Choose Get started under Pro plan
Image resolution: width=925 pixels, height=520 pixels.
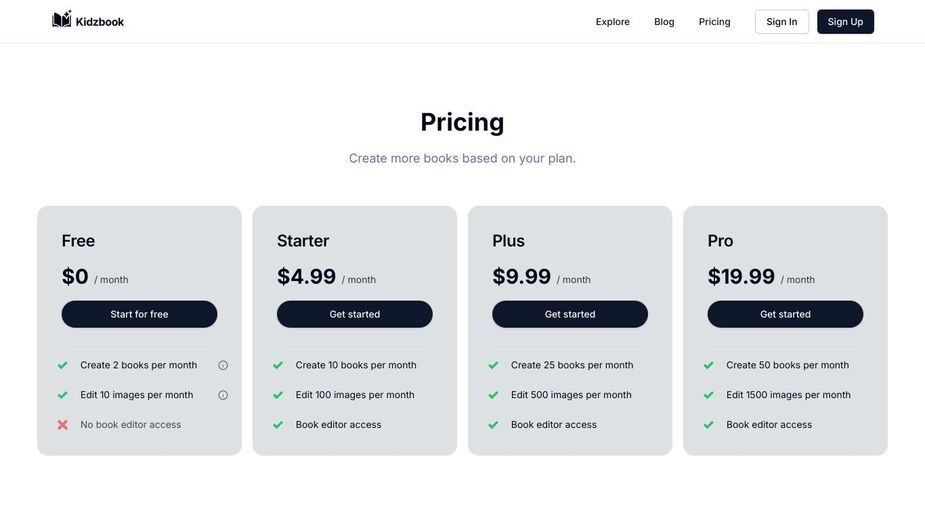click(x=785, y=314)
